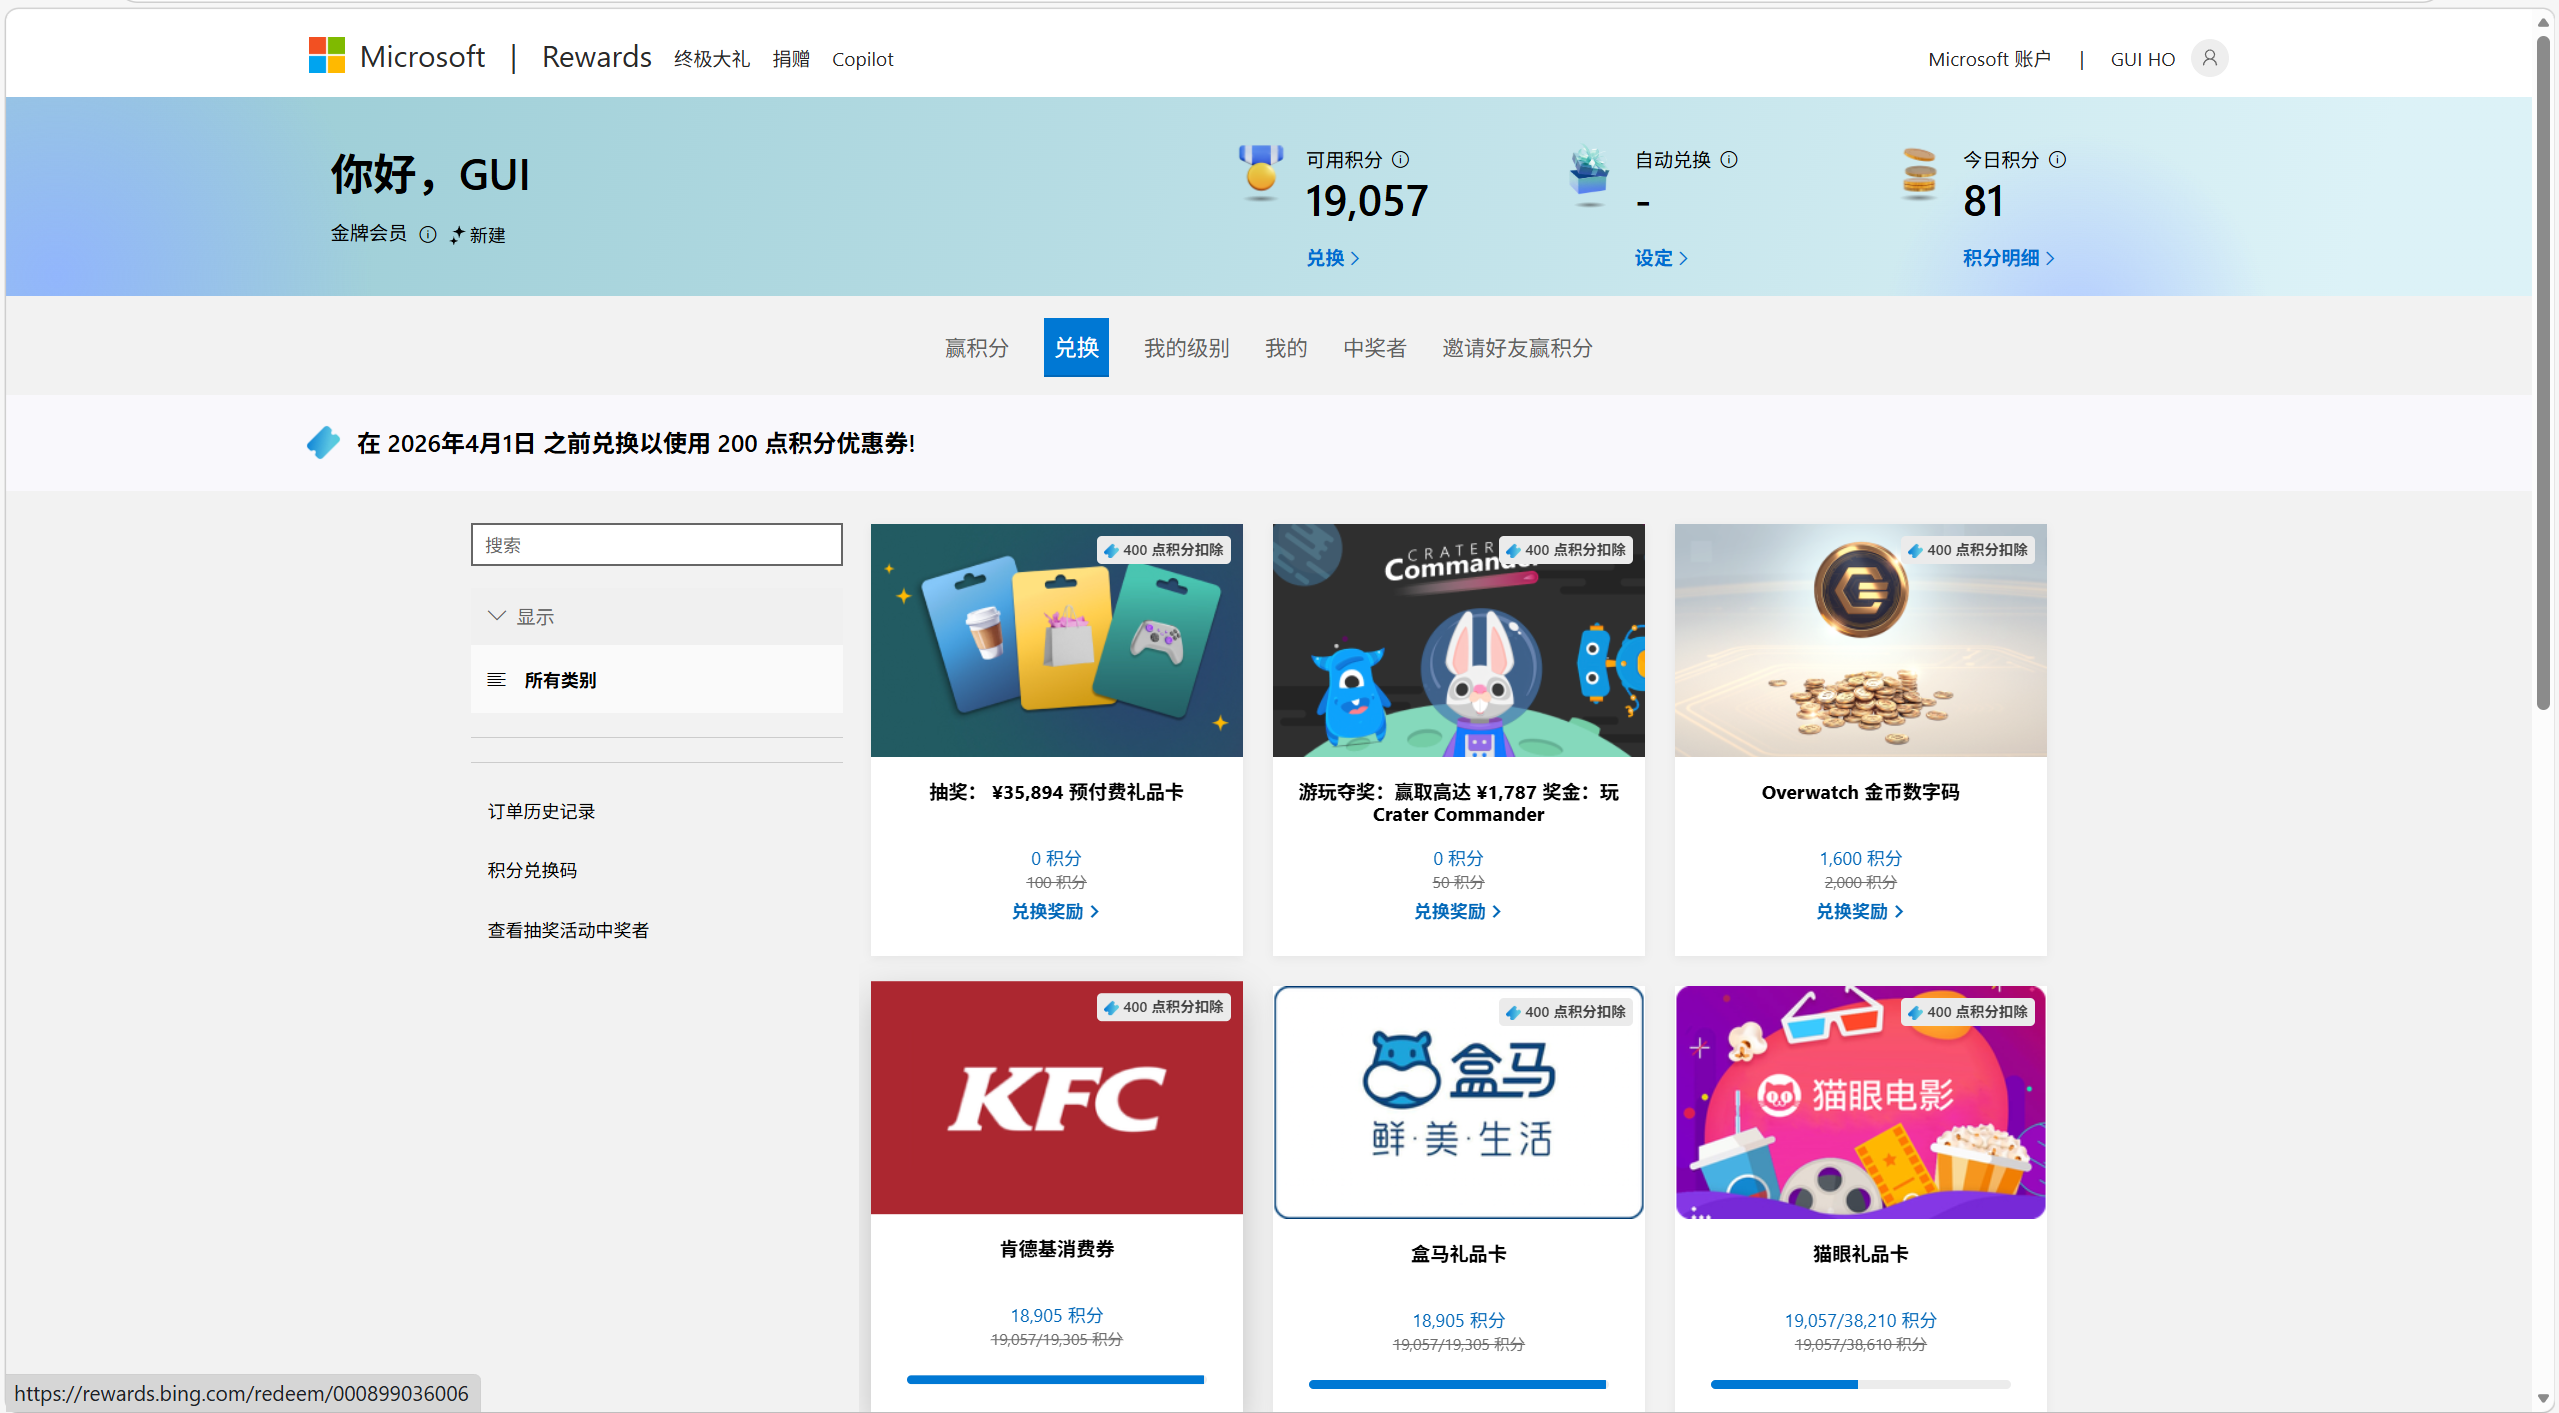Click the 积分明细 link

(x=2006, y=257)
